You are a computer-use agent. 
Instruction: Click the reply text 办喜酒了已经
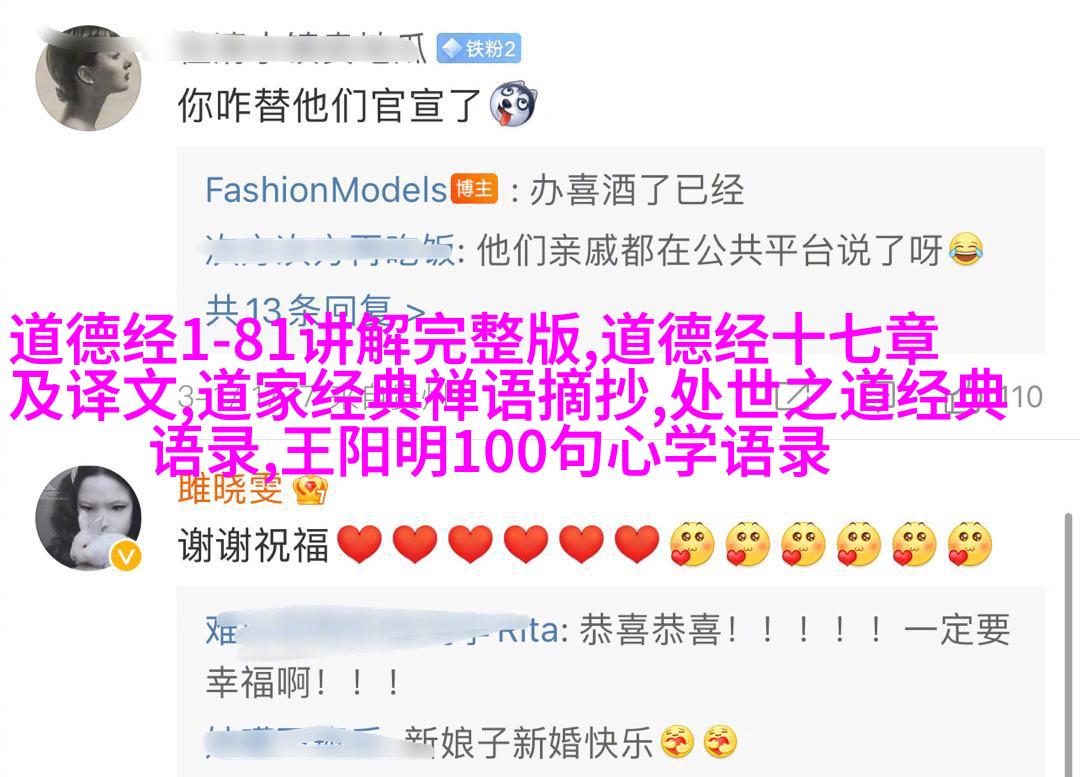tap(636, 190)
